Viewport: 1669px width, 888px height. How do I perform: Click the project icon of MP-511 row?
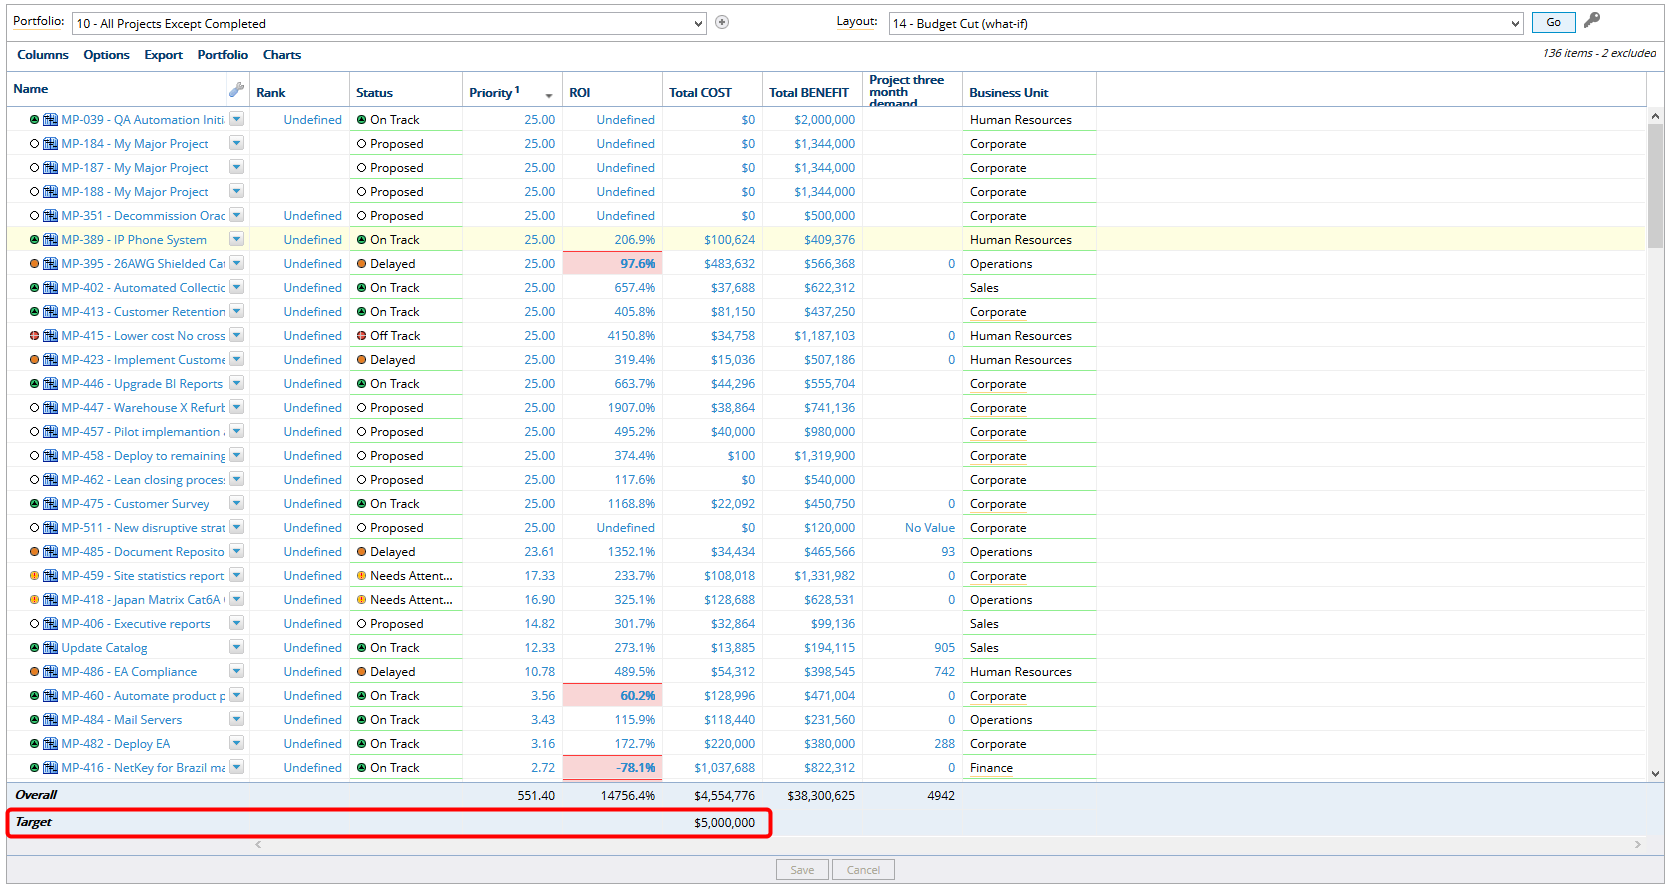[x=50, y=528]
